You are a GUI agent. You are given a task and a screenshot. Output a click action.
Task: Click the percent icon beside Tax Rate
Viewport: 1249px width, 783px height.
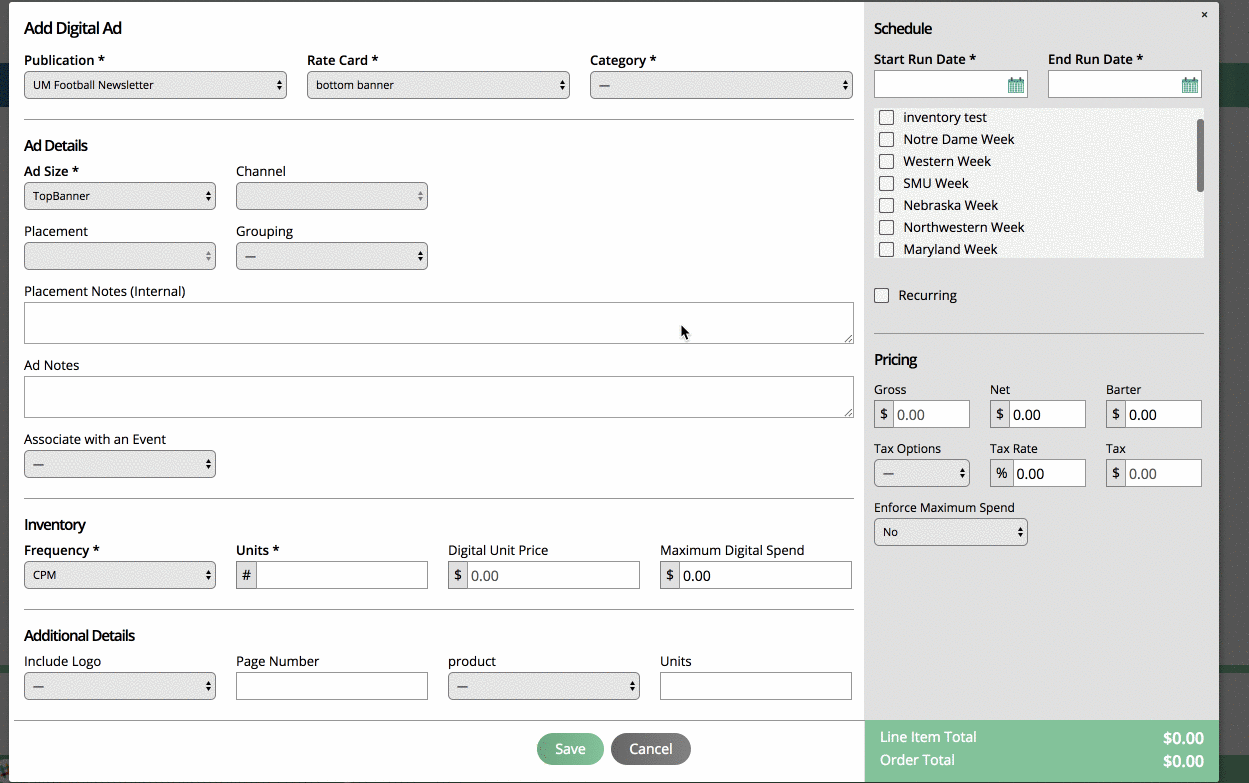(999, 472)
